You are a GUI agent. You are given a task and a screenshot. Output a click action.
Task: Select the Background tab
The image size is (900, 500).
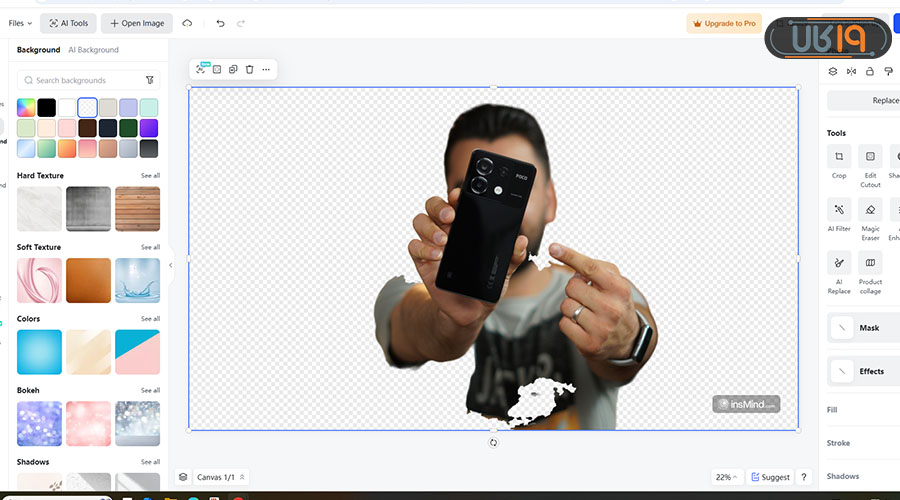tap(38, 50)
